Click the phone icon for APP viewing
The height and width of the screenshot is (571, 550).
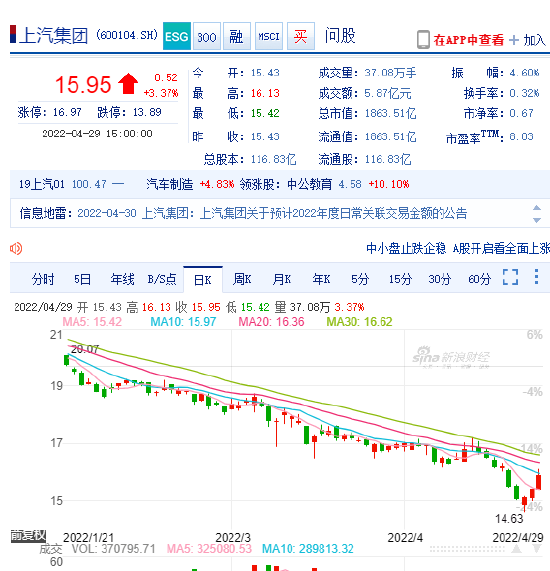tap(423, 39)
